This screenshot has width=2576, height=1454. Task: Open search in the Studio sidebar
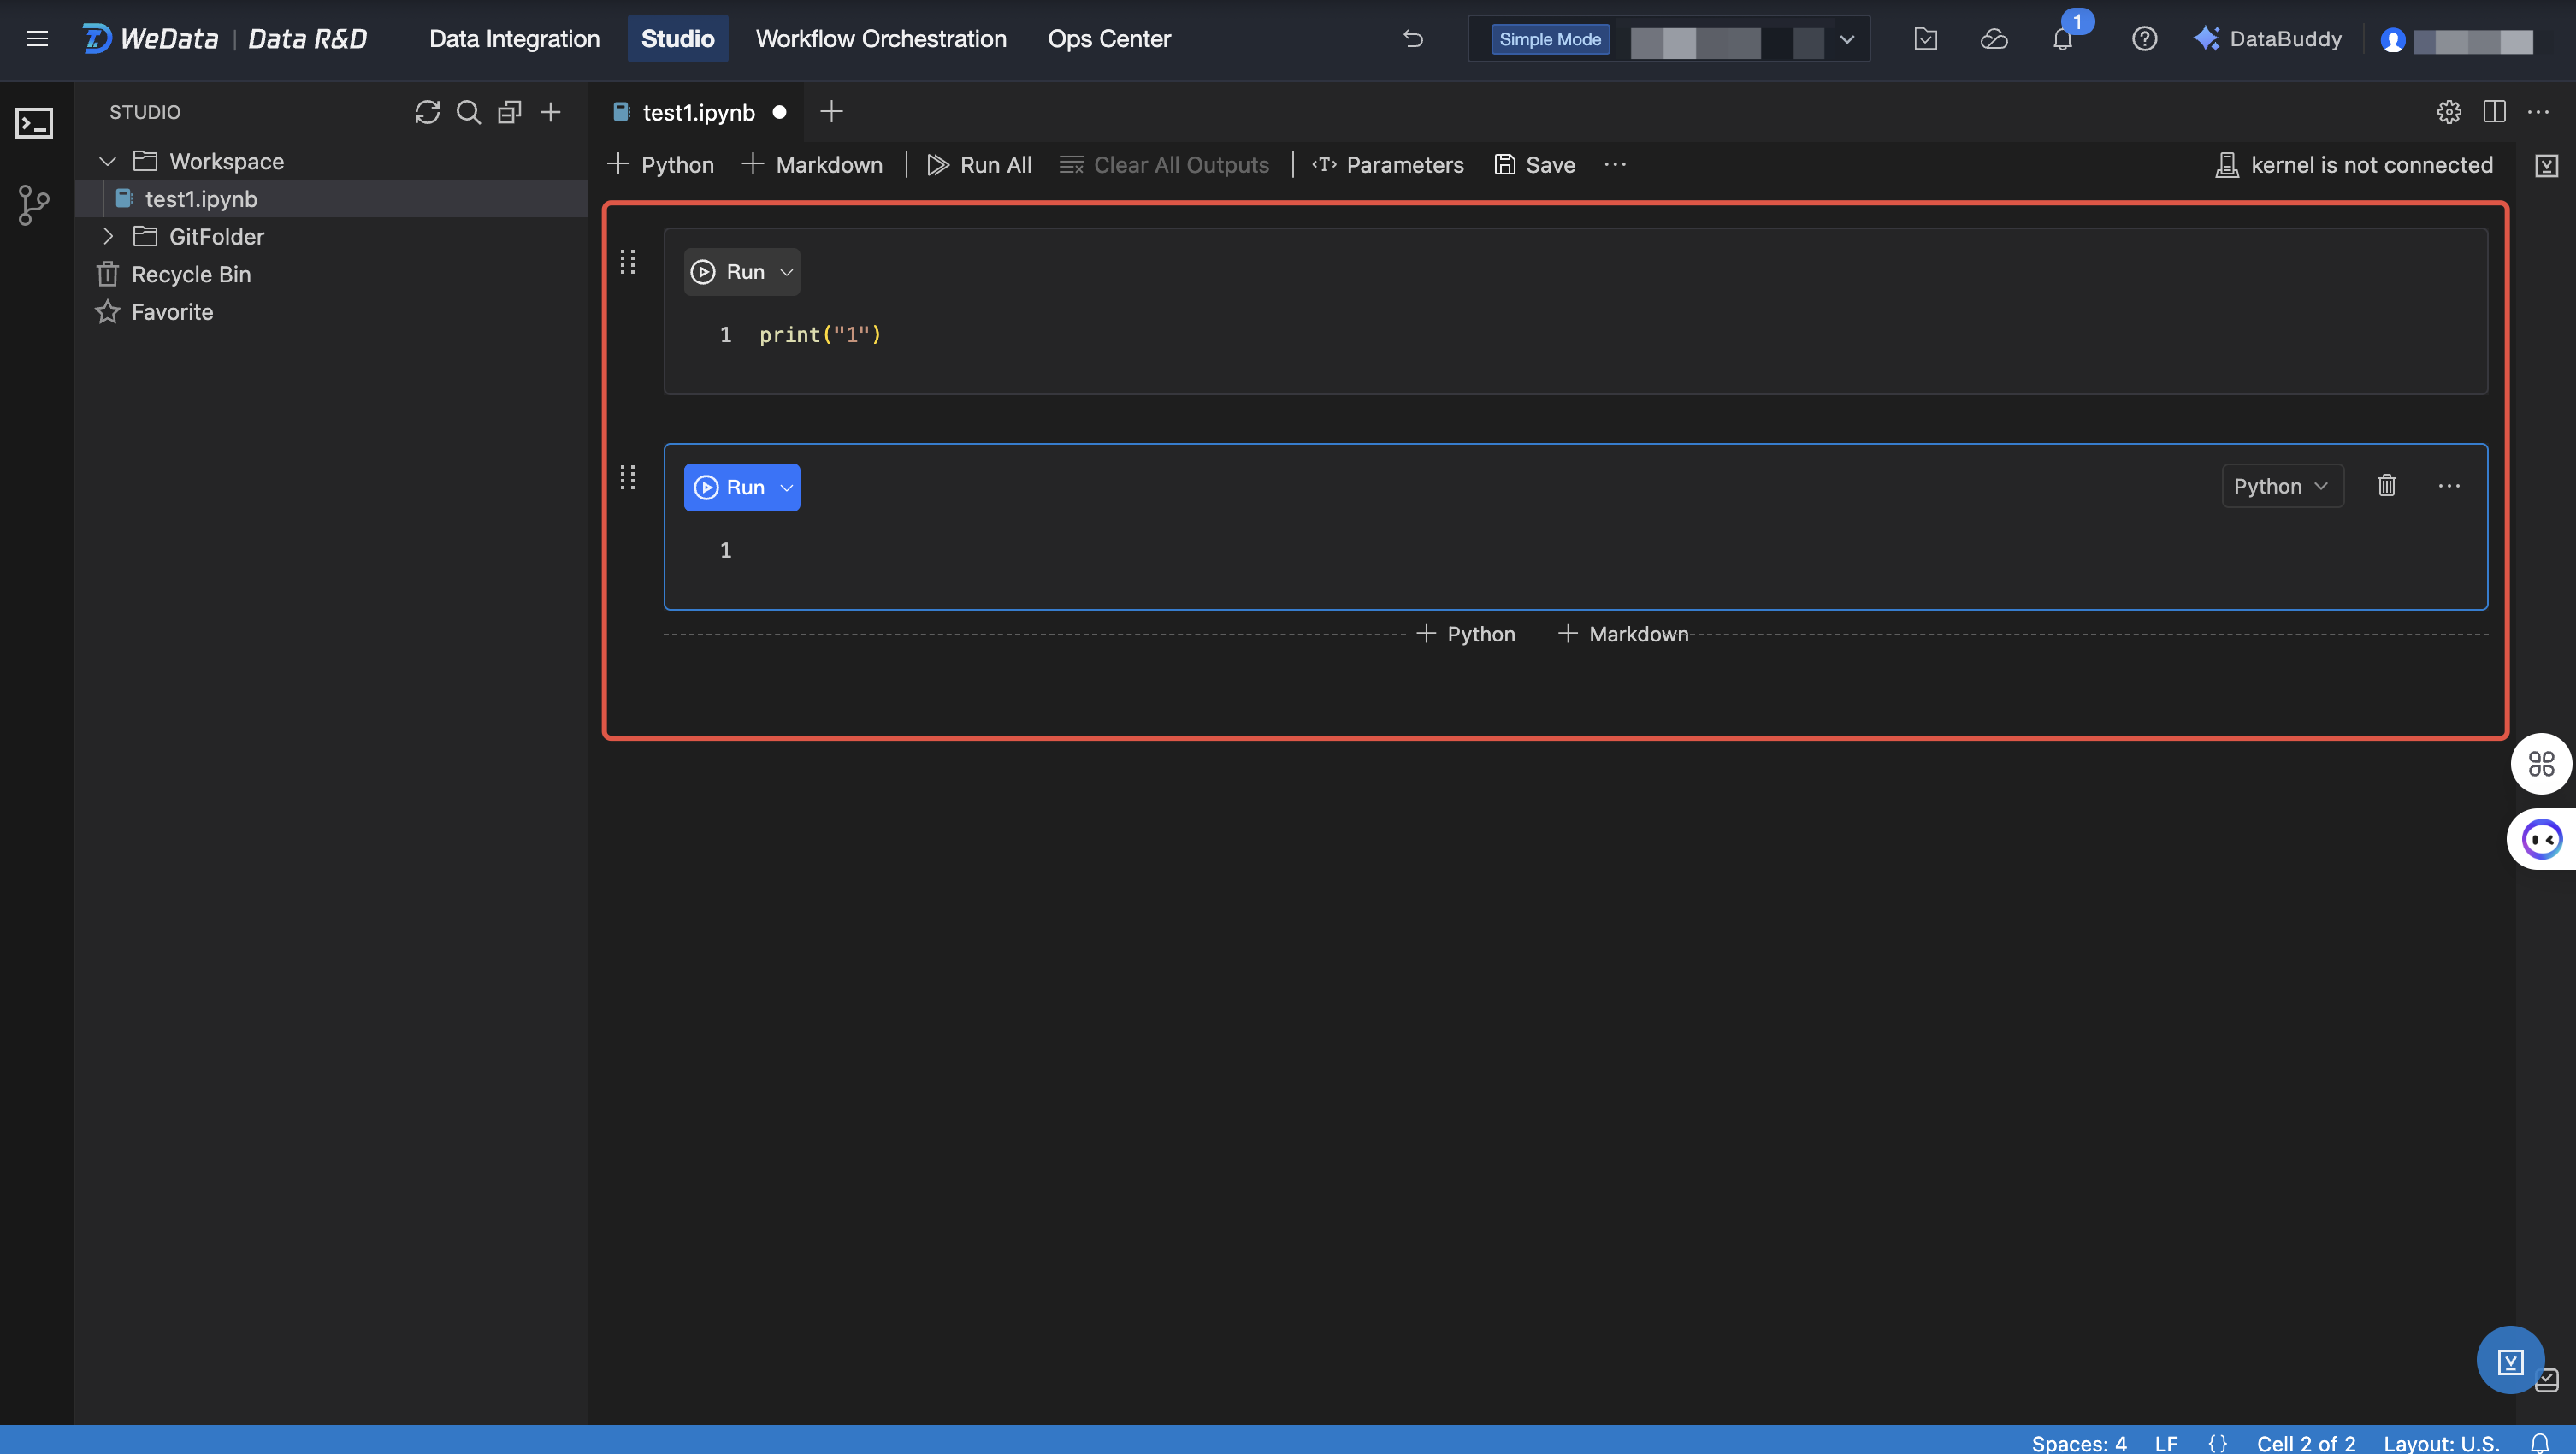tap(468, 112)
